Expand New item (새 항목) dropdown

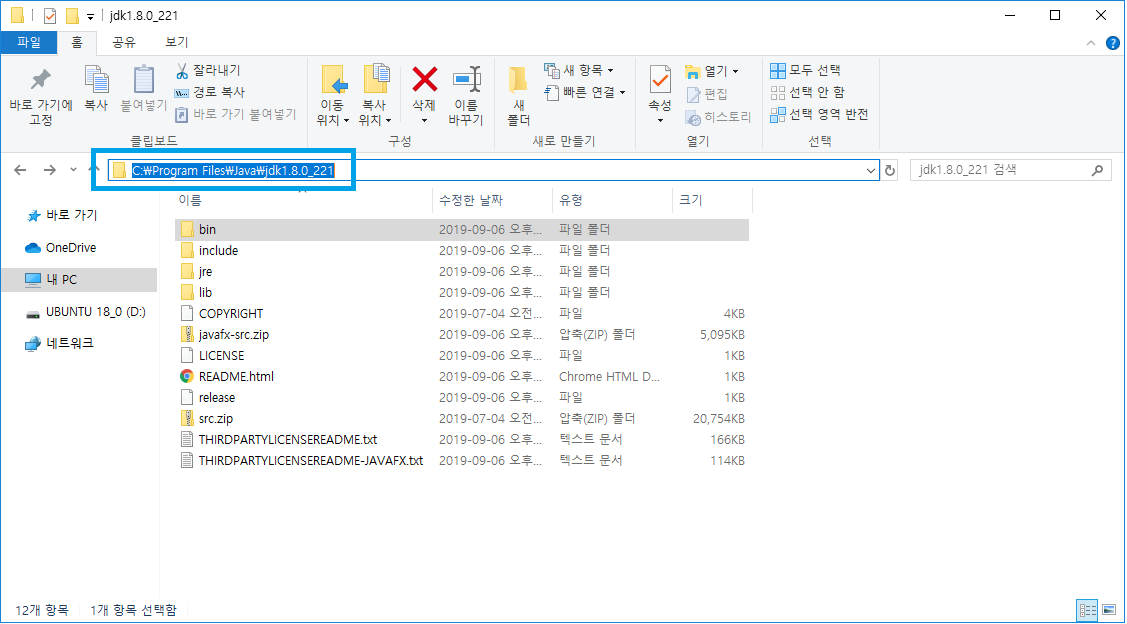[610, 70]
